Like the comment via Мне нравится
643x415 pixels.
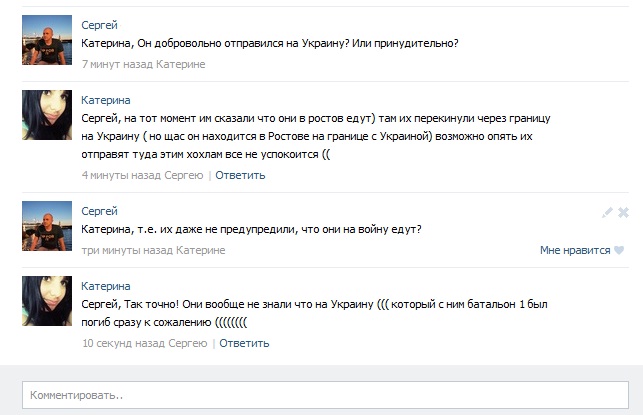point(574,250)
